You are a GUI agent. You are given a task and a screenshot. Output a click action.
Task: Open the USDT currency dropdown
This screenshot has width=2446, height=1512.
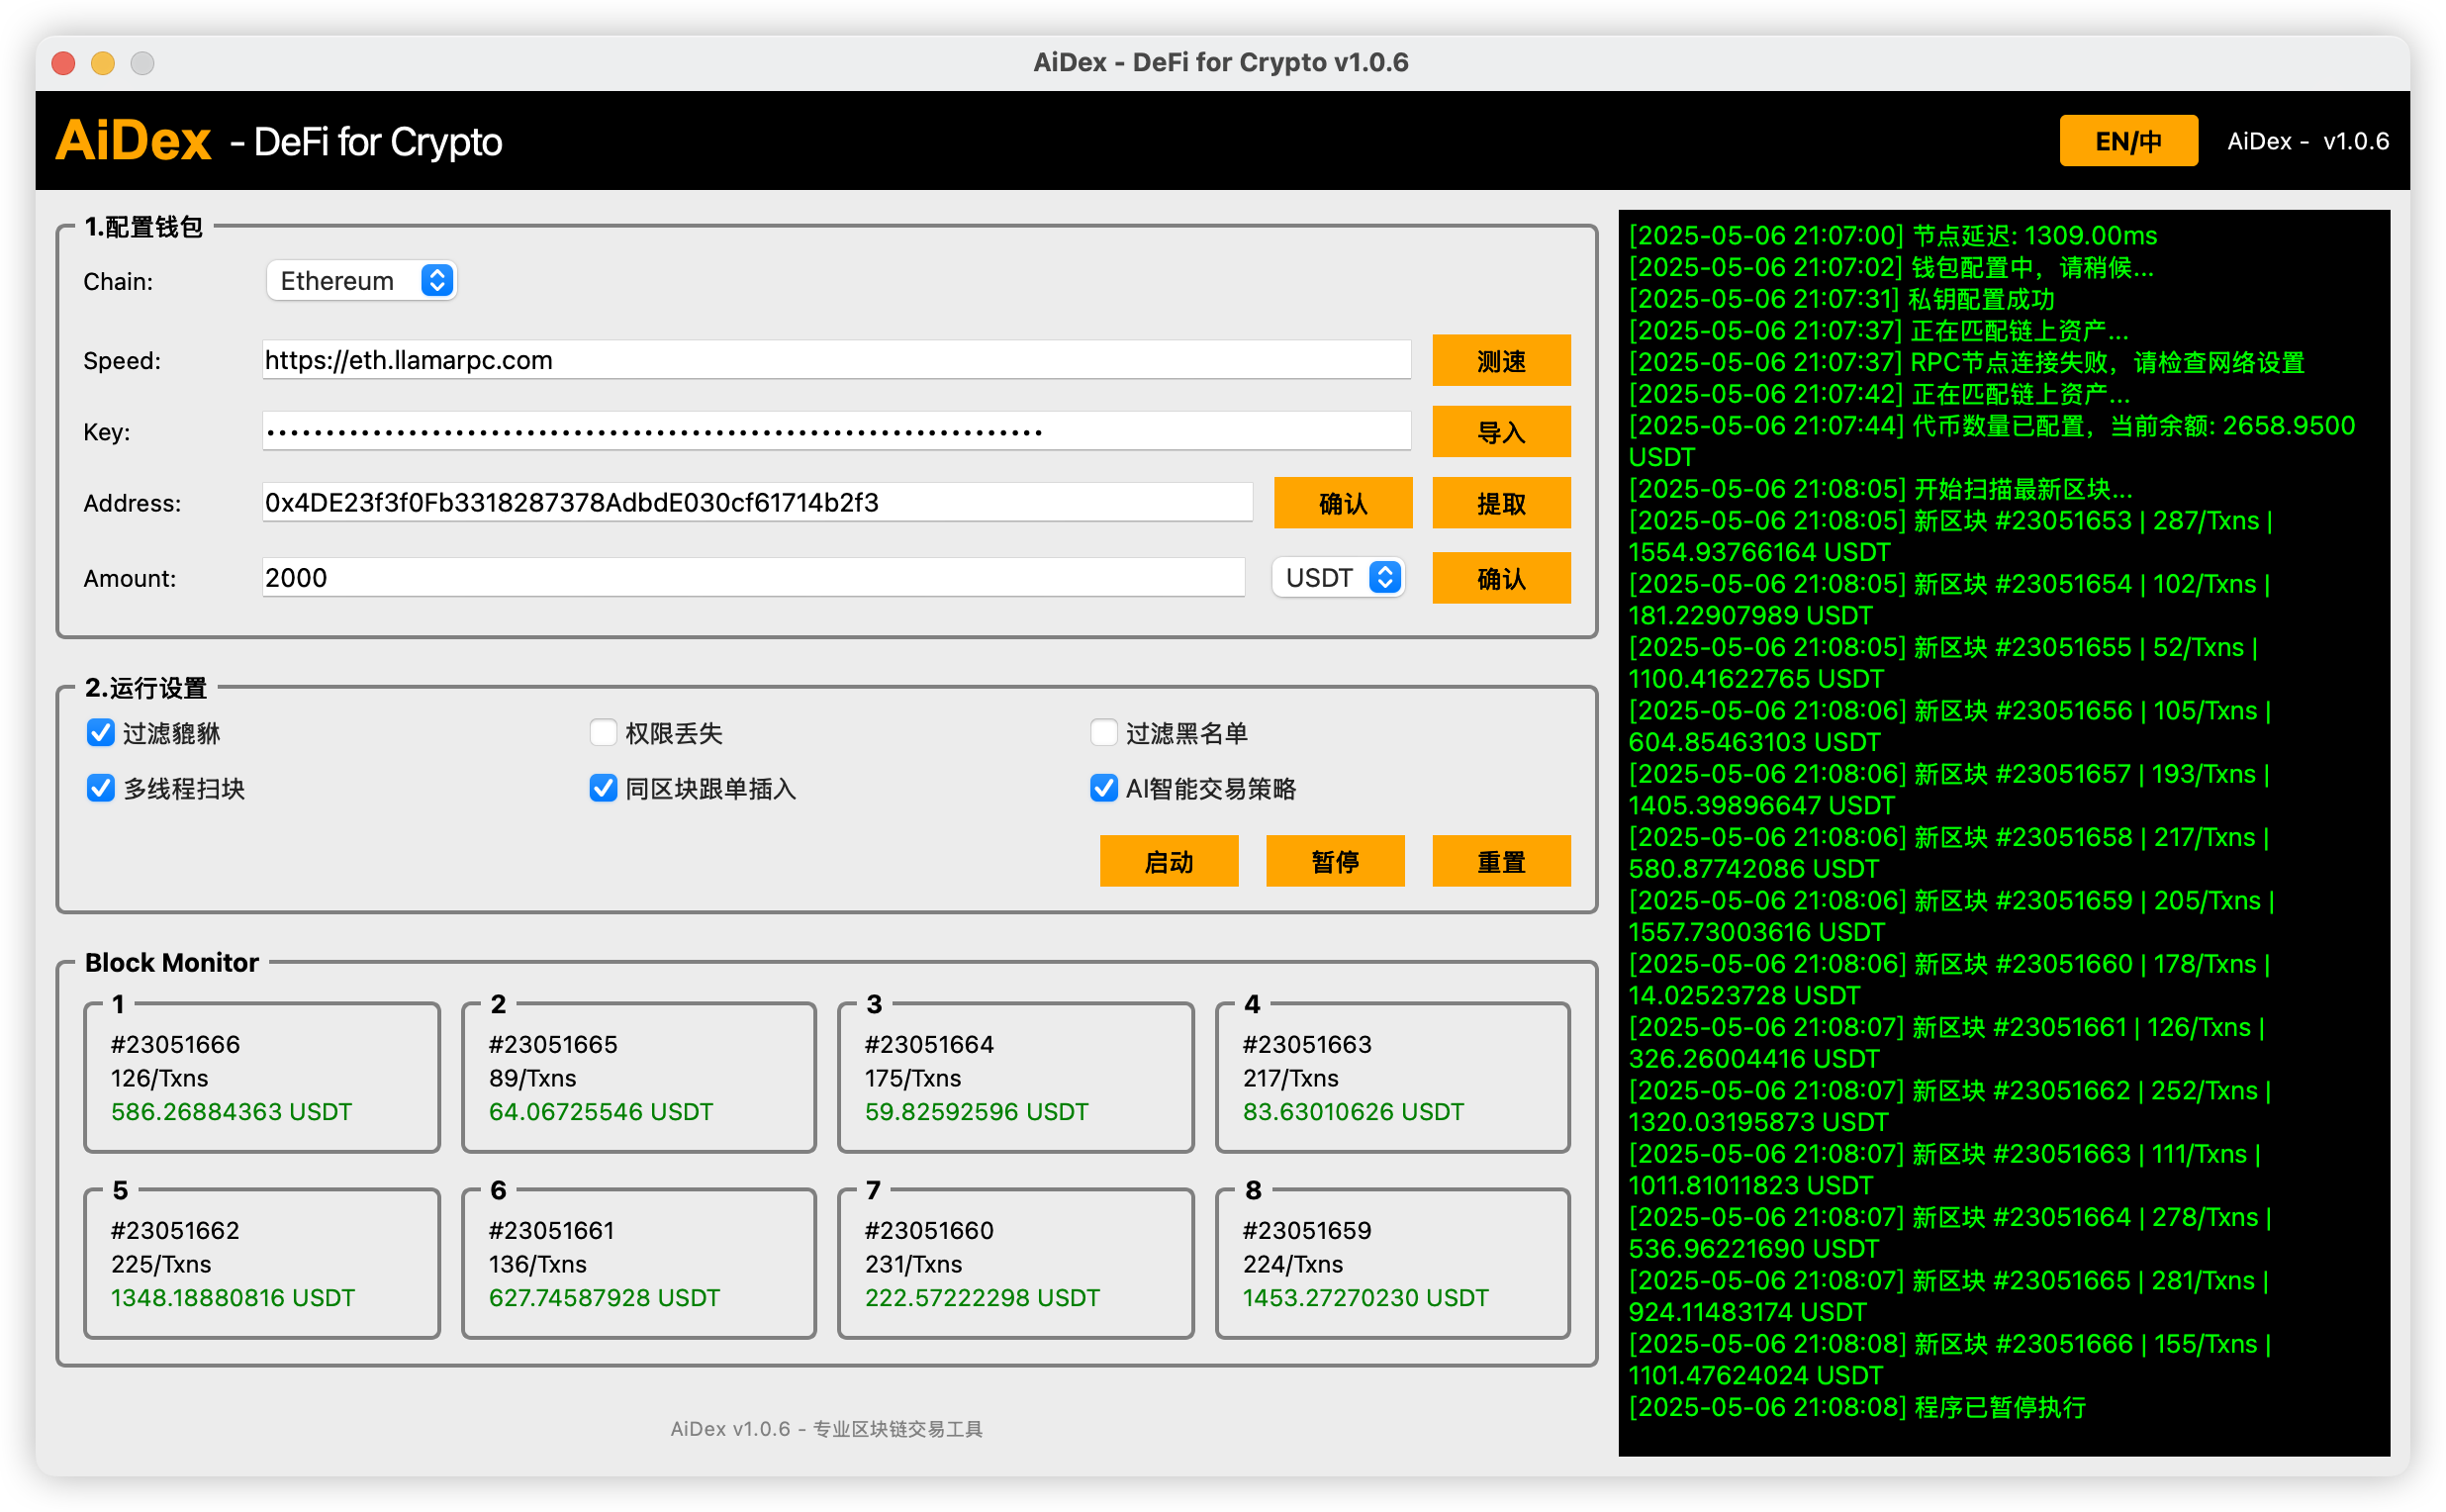pos(1337,578)
